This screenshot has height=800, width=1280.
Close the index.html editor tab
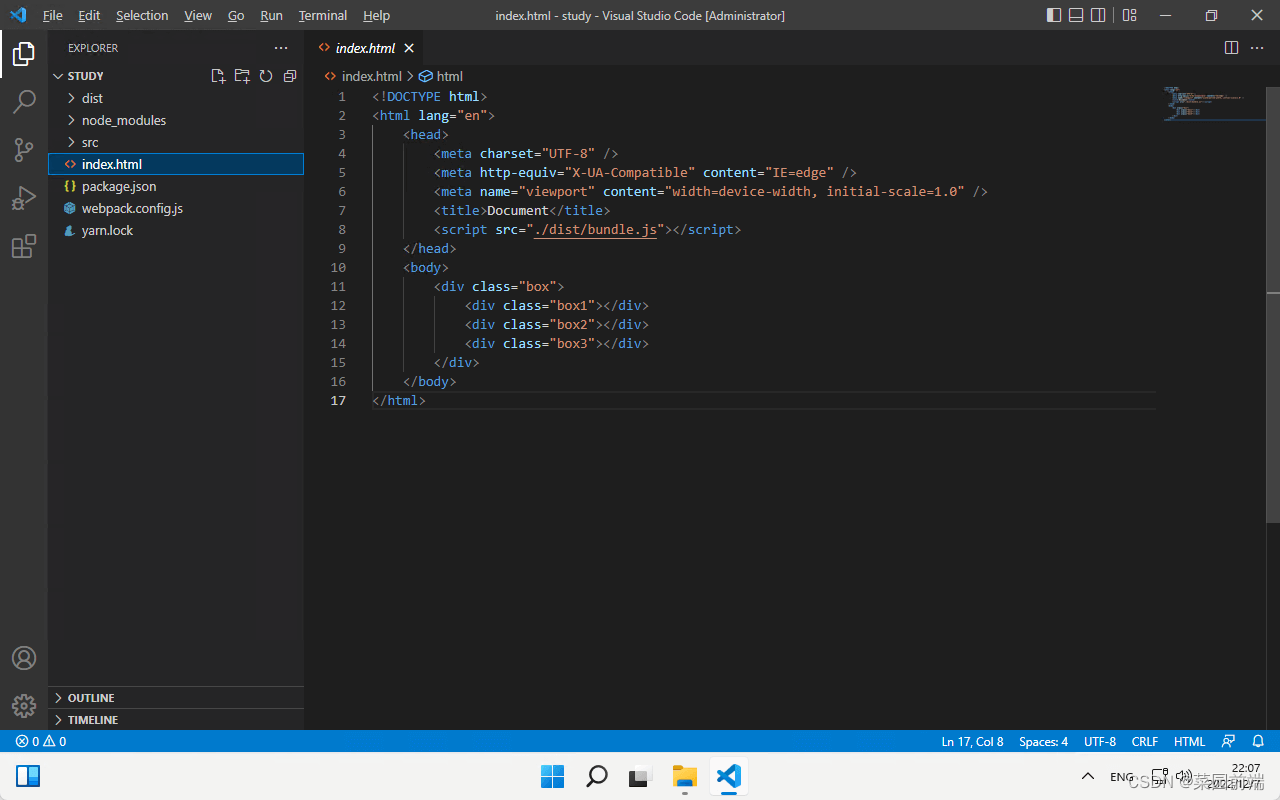(x=409, y=48)
